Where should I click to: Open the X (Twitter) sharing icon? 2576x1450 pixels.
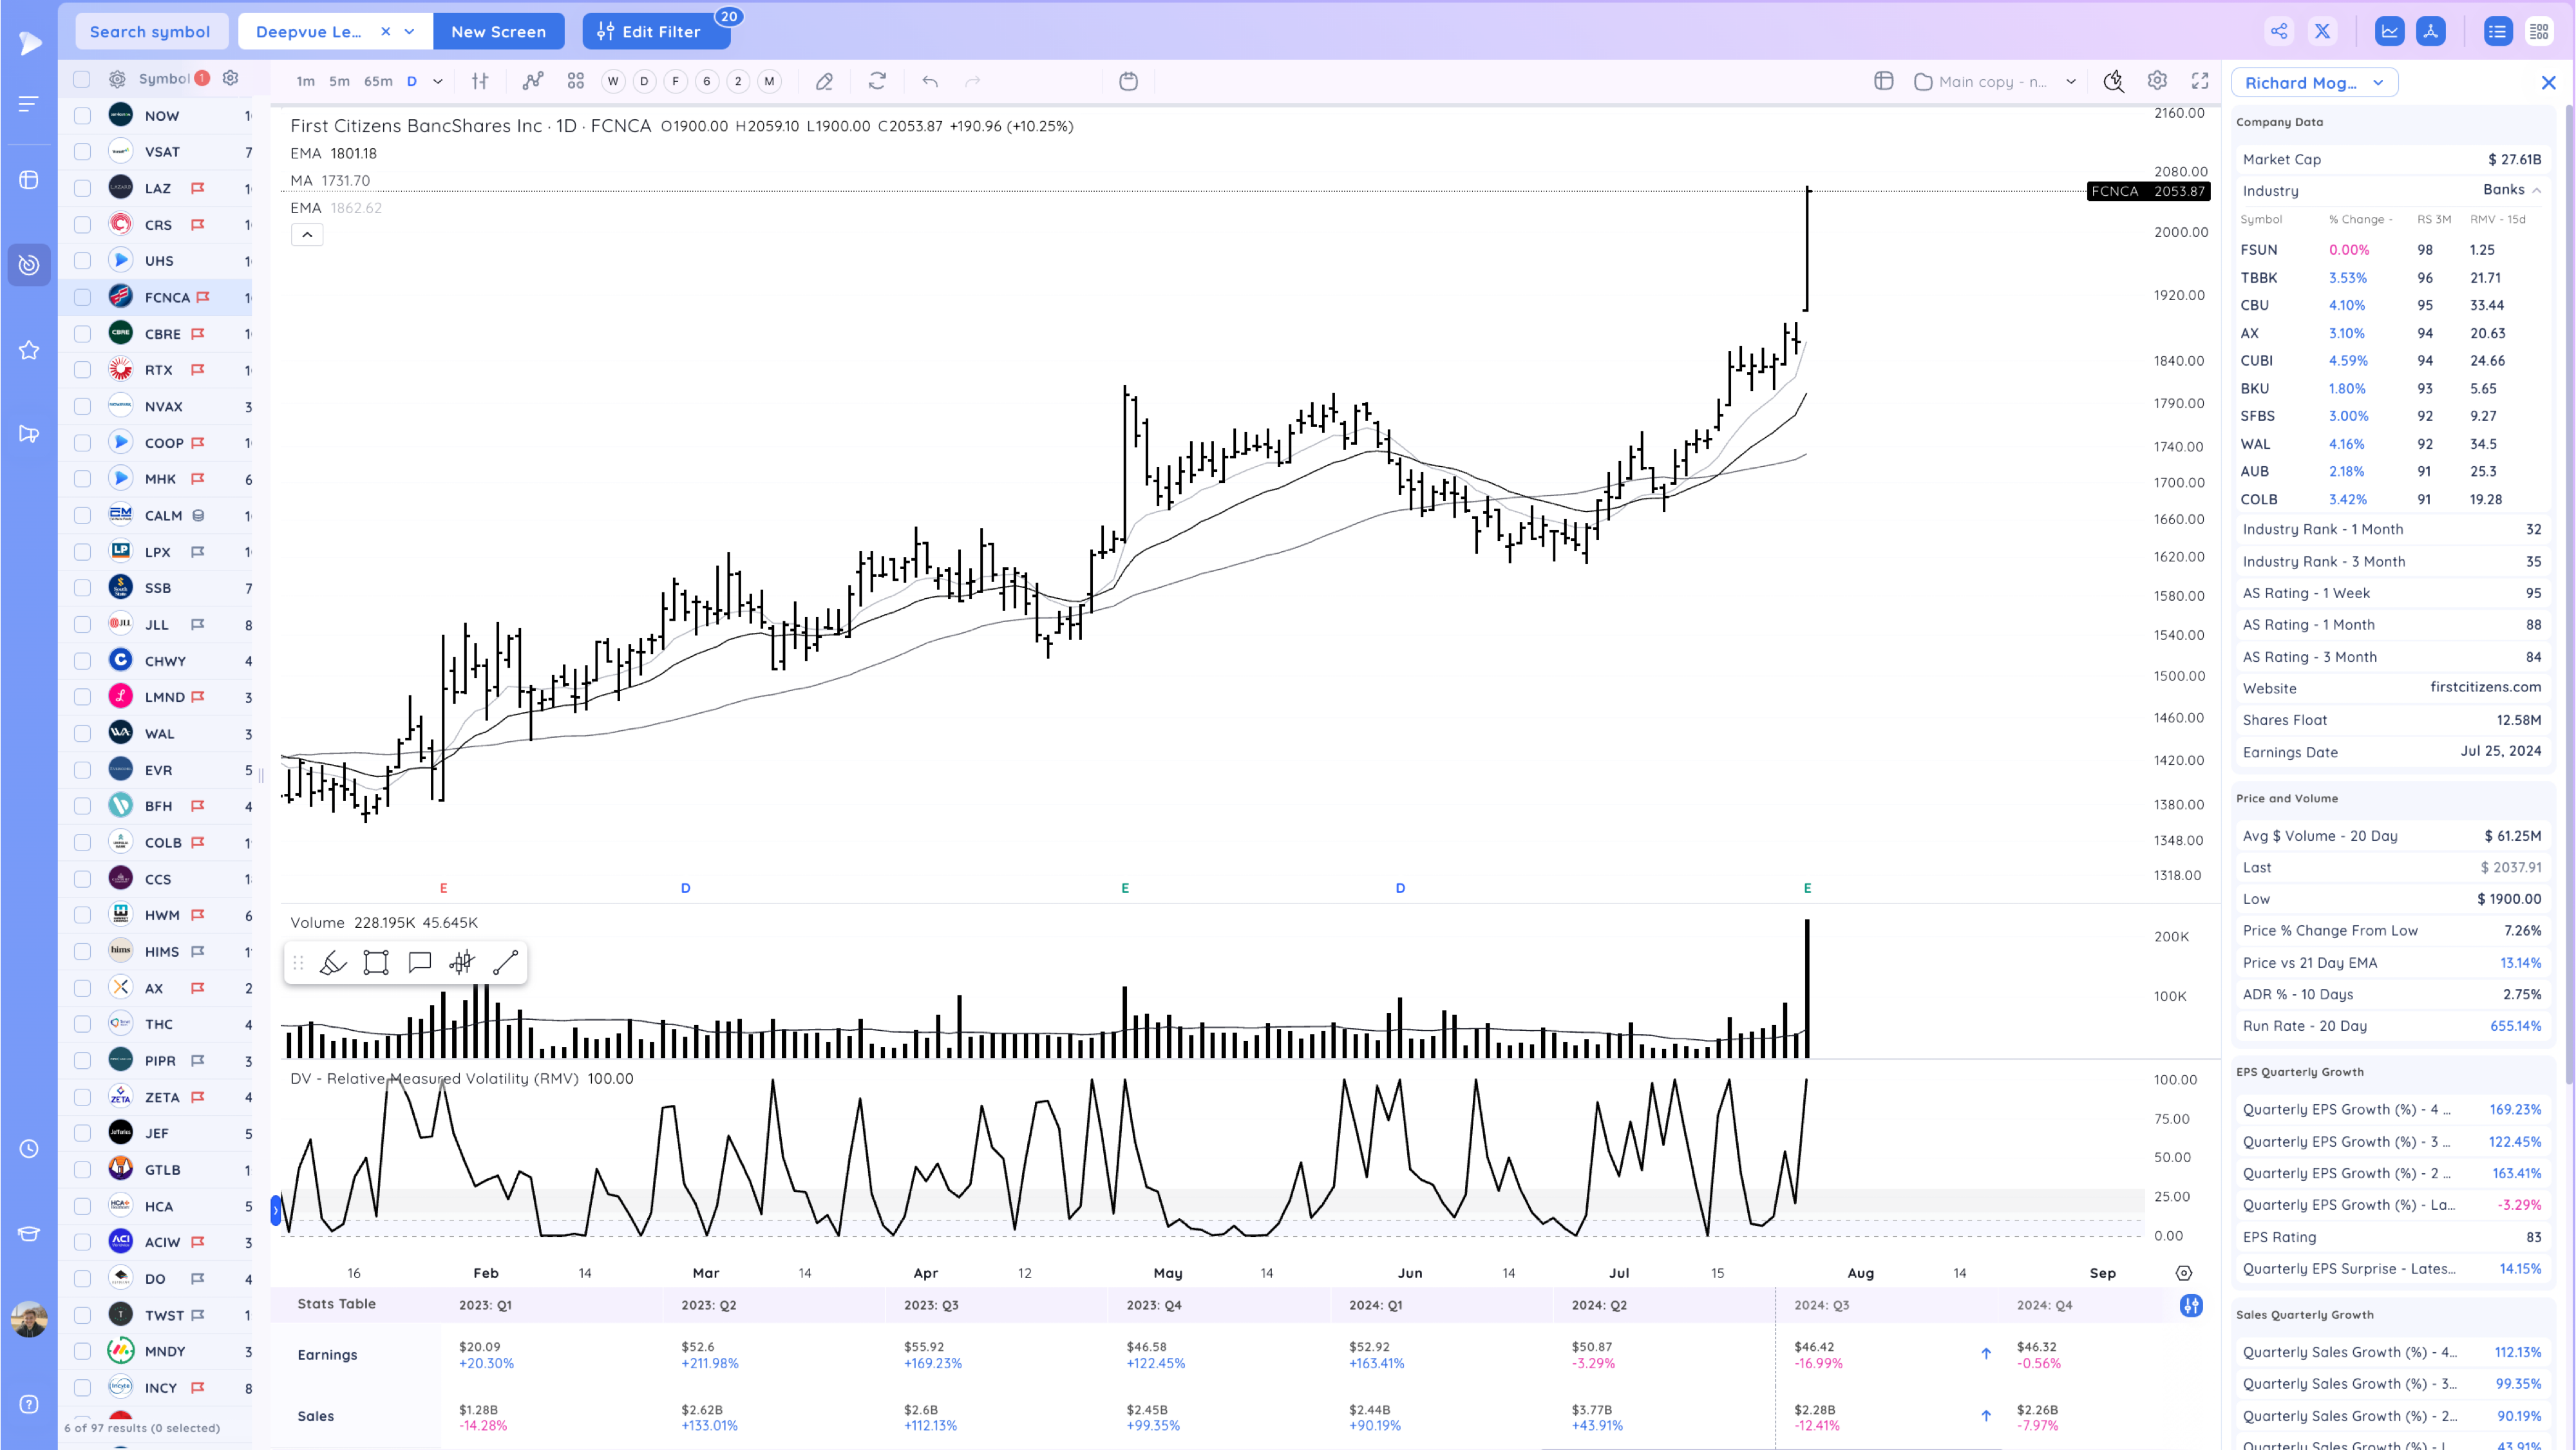point(2323,31)
